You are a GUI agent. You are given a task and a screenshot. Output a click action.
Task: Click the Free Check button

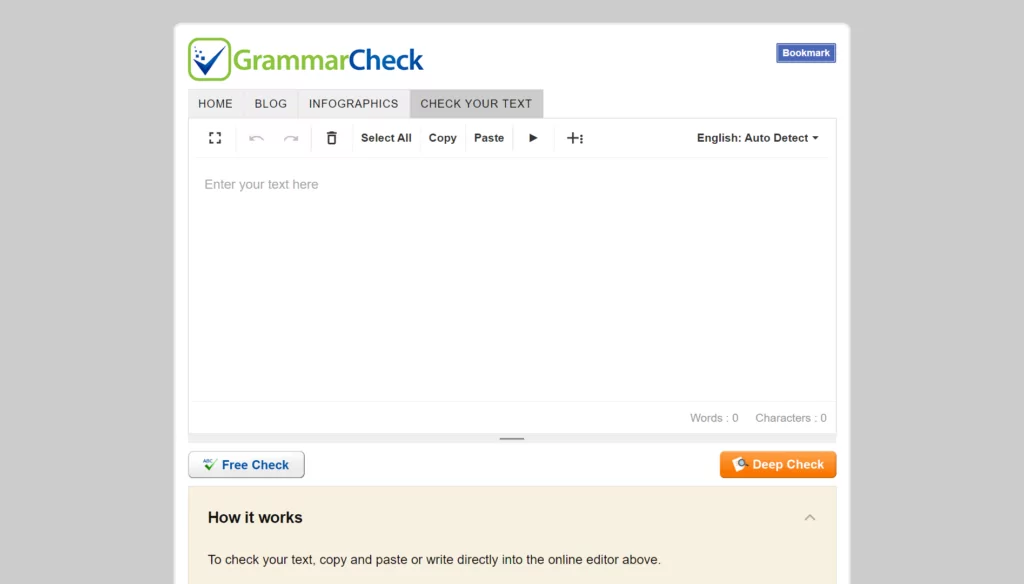[x=246, y=465]
